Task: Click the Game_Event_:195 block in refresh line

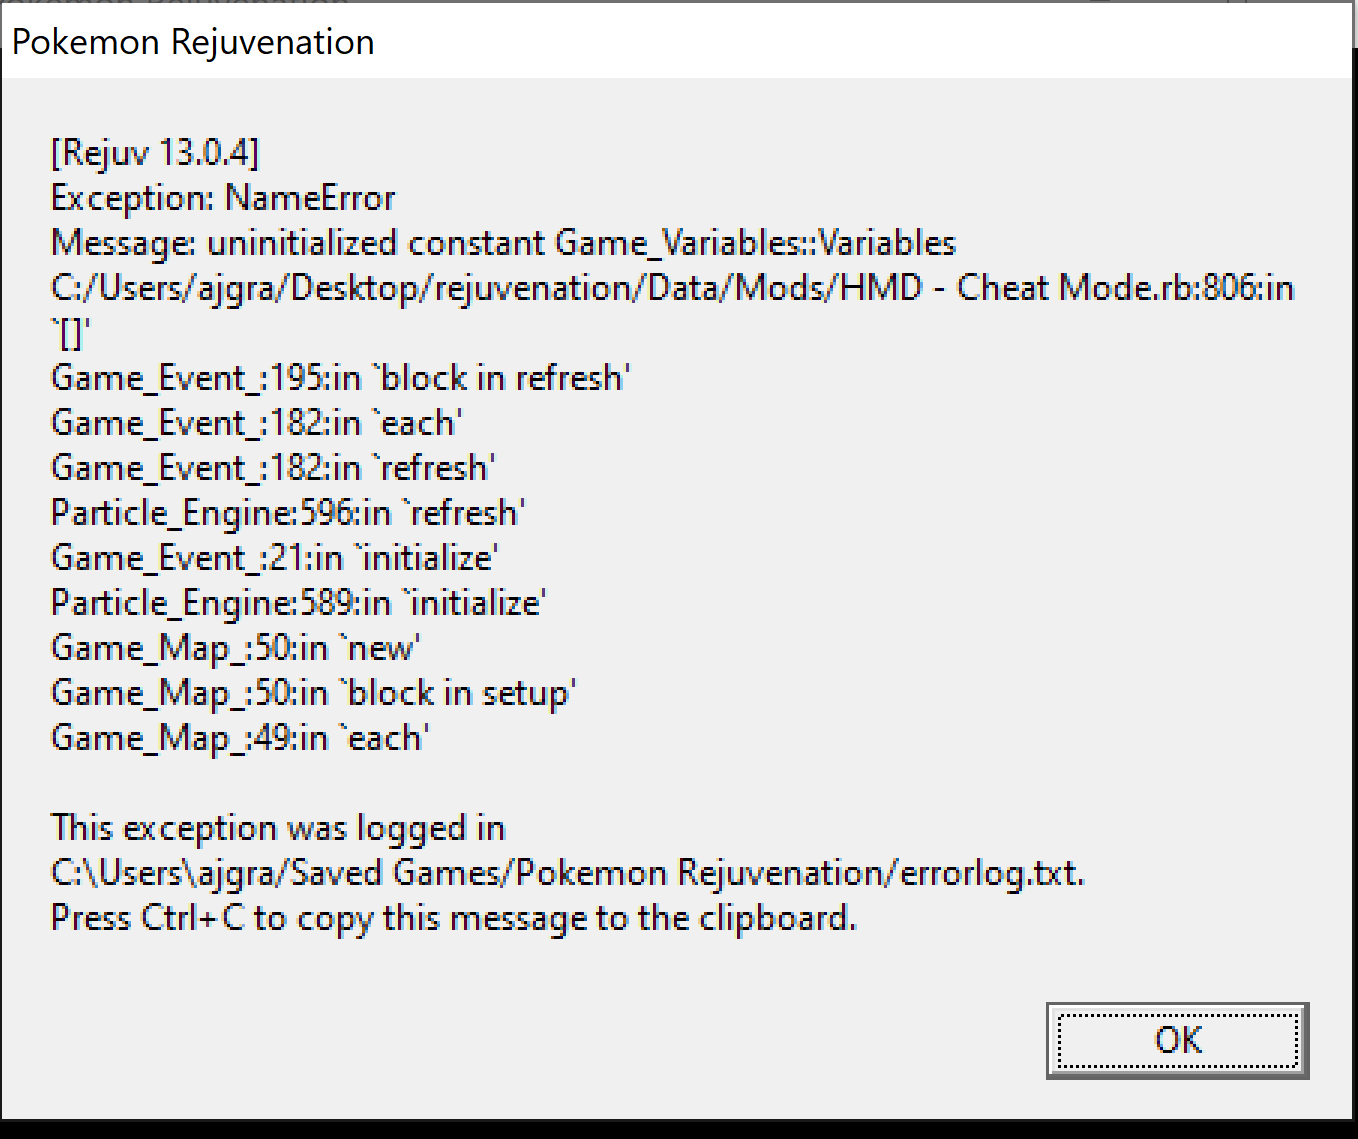Action: (340, 378)
